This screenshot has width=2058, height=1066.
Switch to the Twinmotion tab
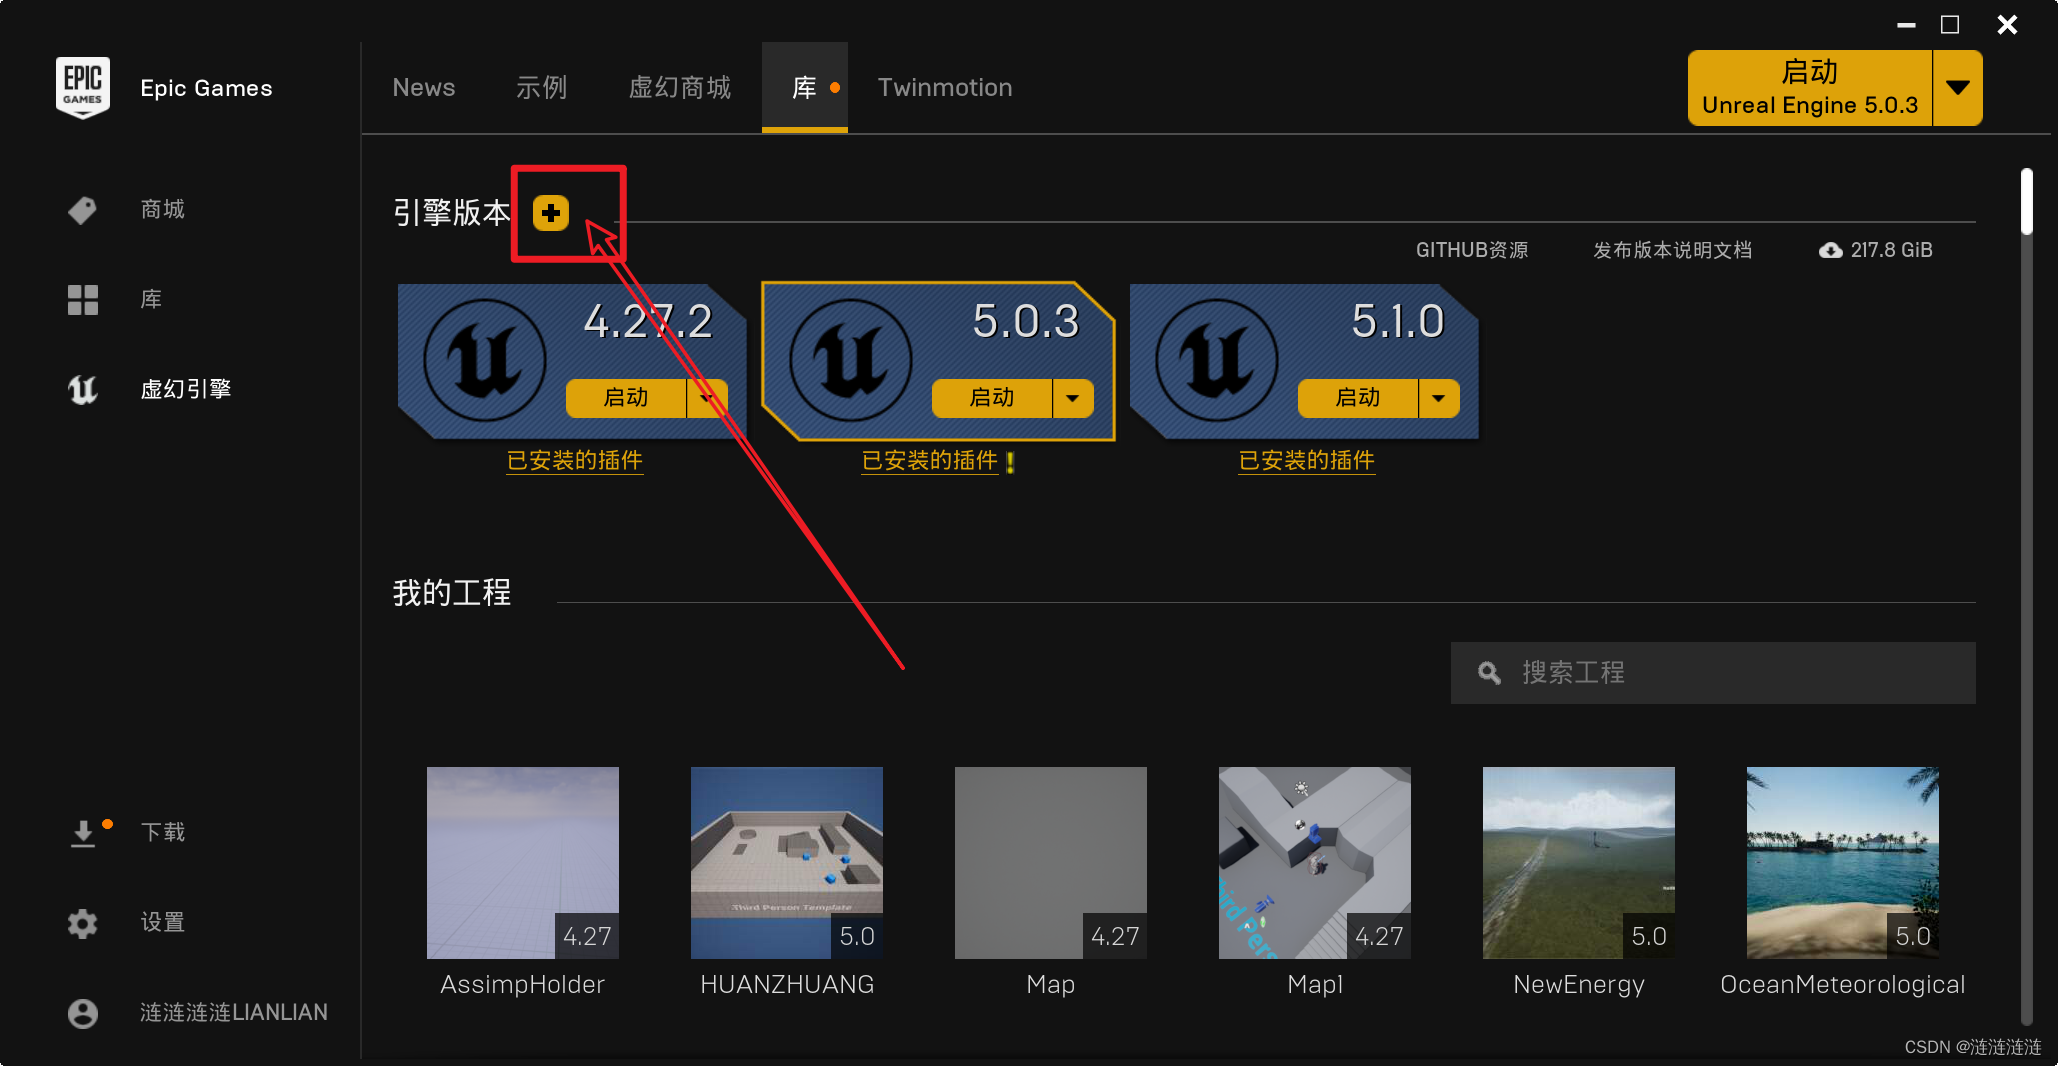pos(945,87)
